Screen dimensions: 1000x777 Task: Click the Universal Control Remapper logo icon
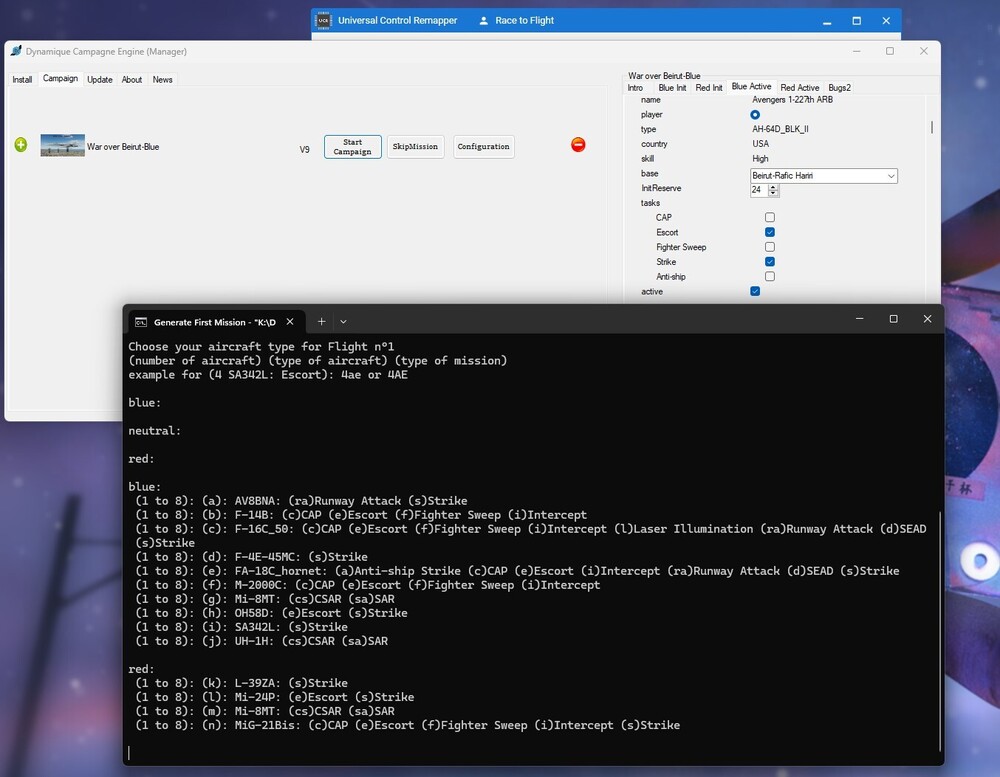[323, 20]
